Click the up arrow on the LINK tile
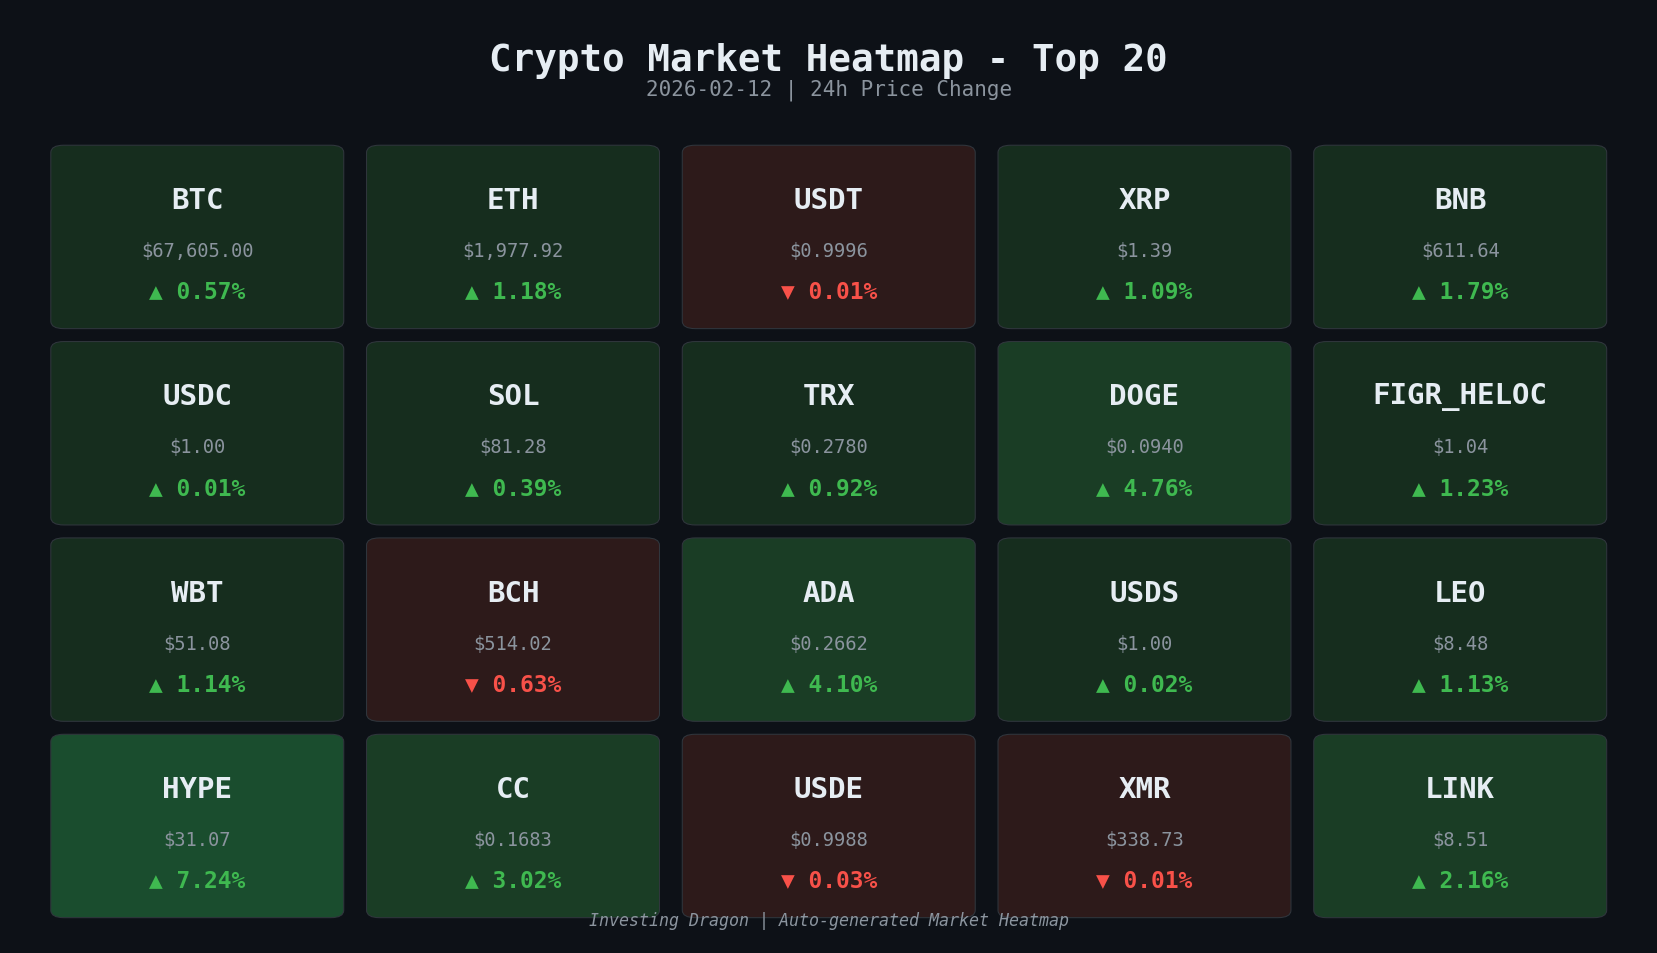Image resolution: width=1657 pixels, height=953 pixels. point(1419,882)
